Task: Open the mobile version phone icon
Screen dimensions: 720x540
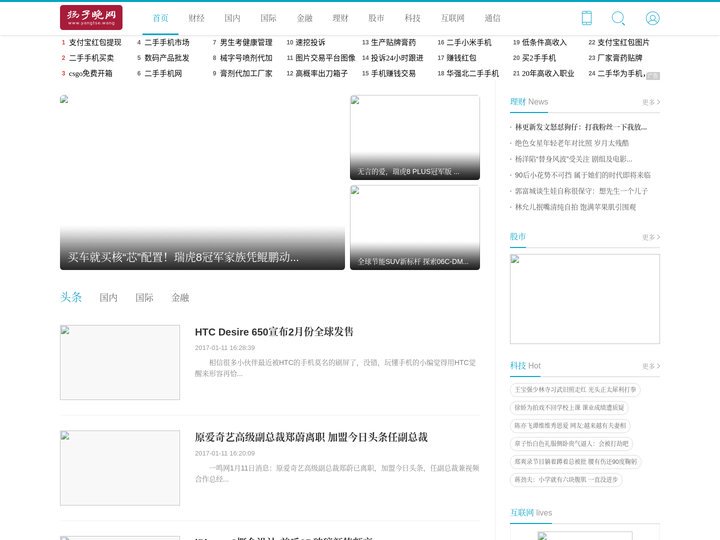Action: [586, 18]
